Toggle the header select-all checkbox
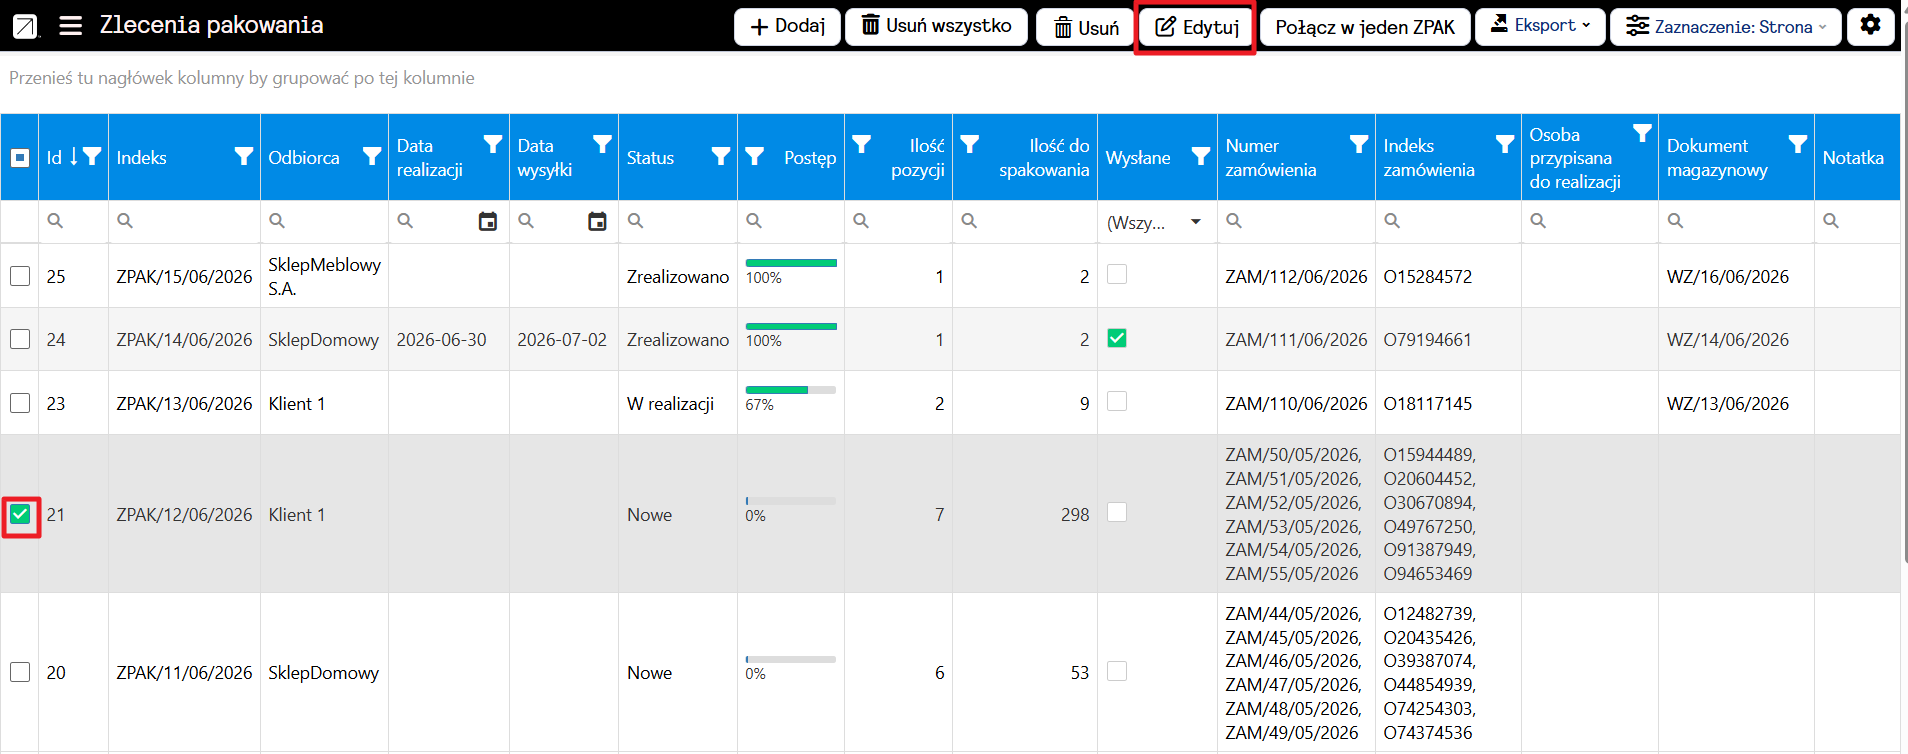Screen dimensions: 1908x754 coord(20,157)
